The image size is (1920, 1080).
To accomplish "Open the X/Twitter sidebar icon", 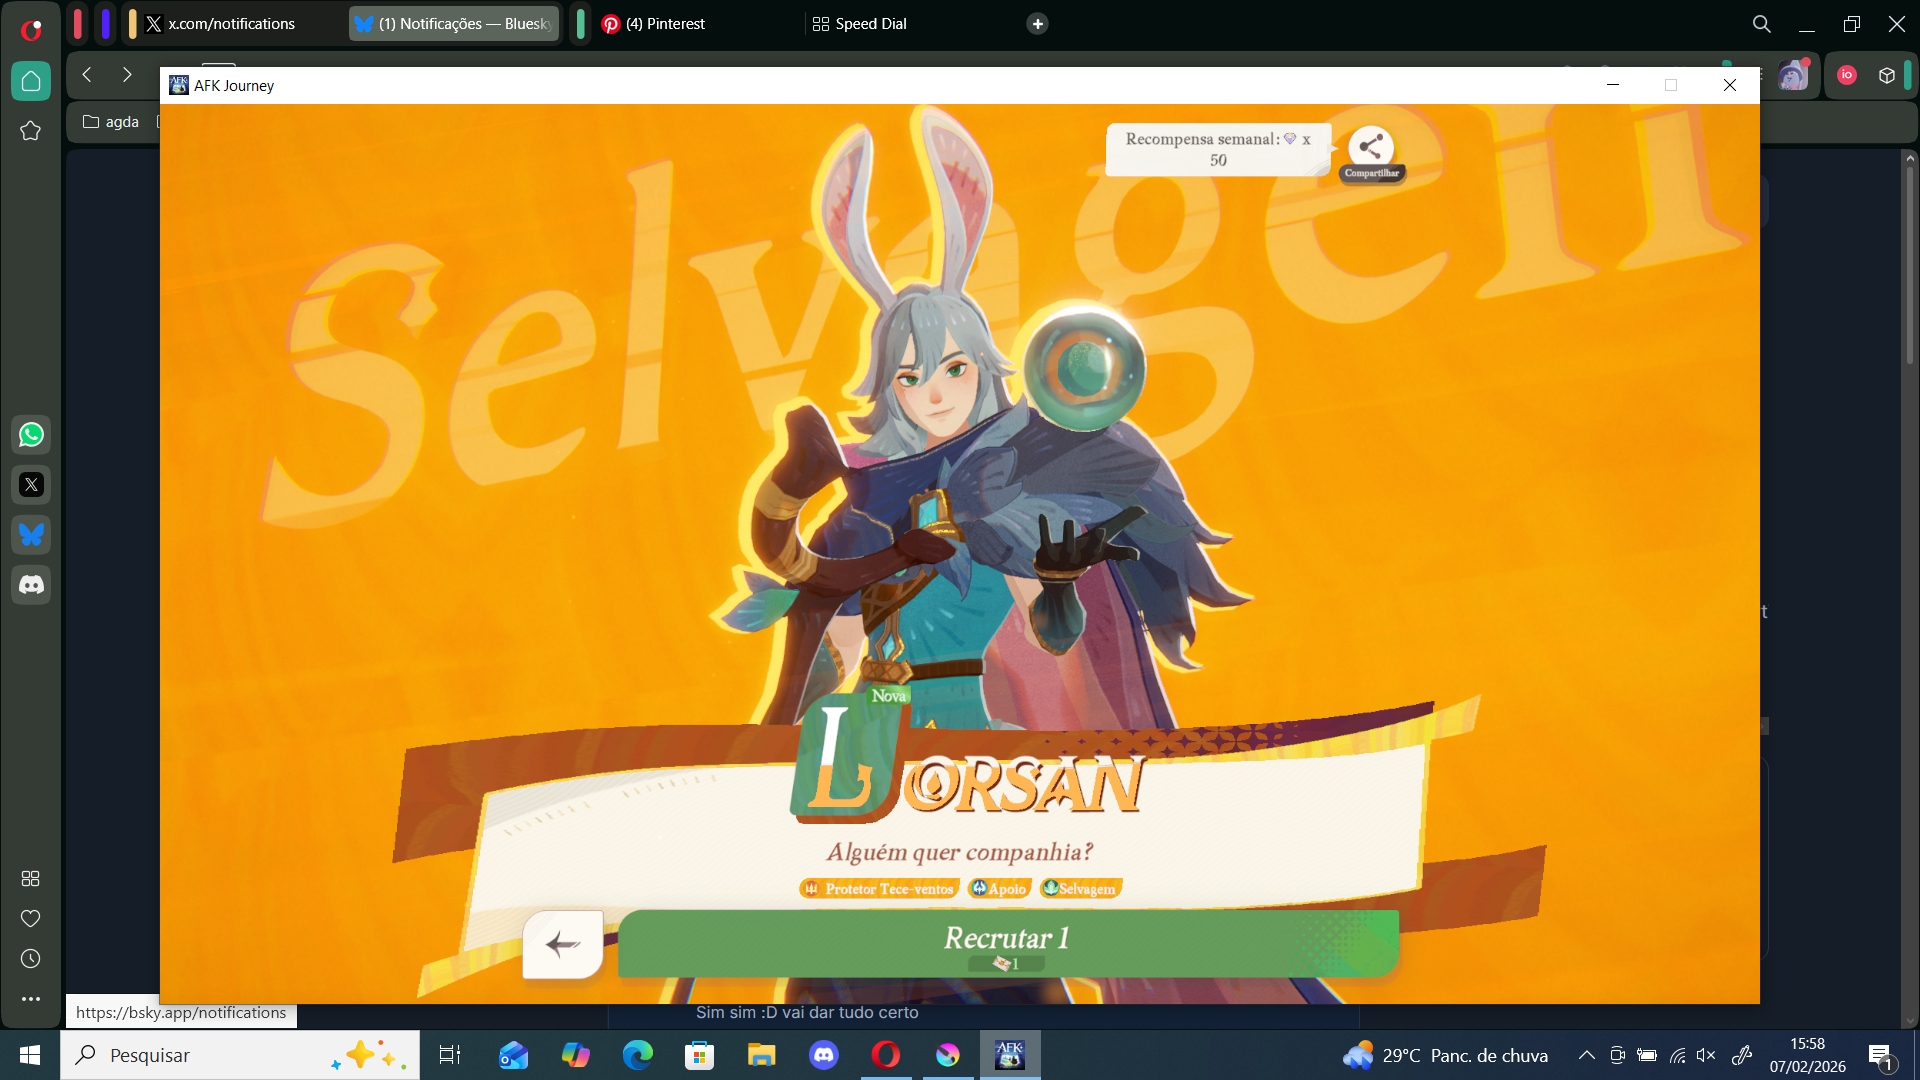I will 31,485.
